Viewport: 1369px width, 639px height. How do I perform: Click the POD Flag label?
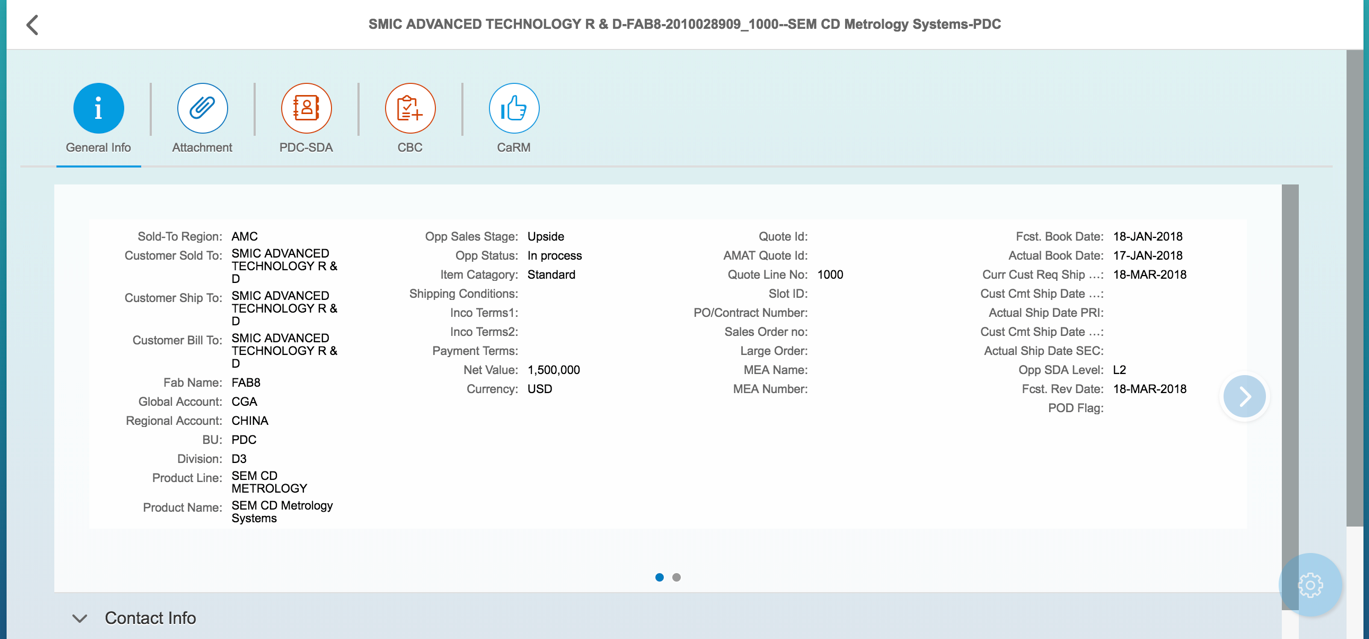(x=1076, y=408)
